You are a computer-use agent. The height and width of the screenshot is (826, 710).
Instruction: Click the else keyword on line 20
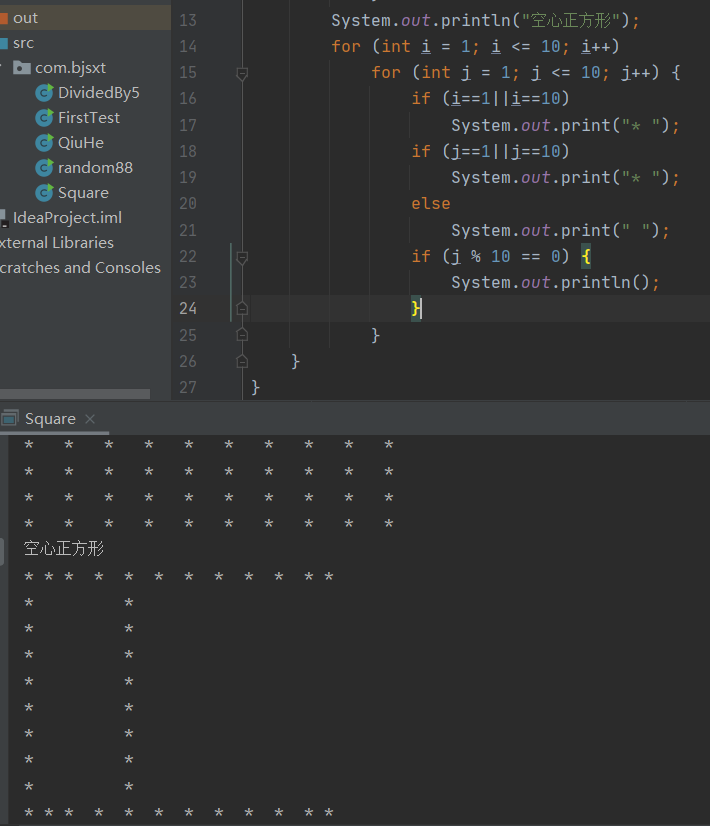click(431, 204)
